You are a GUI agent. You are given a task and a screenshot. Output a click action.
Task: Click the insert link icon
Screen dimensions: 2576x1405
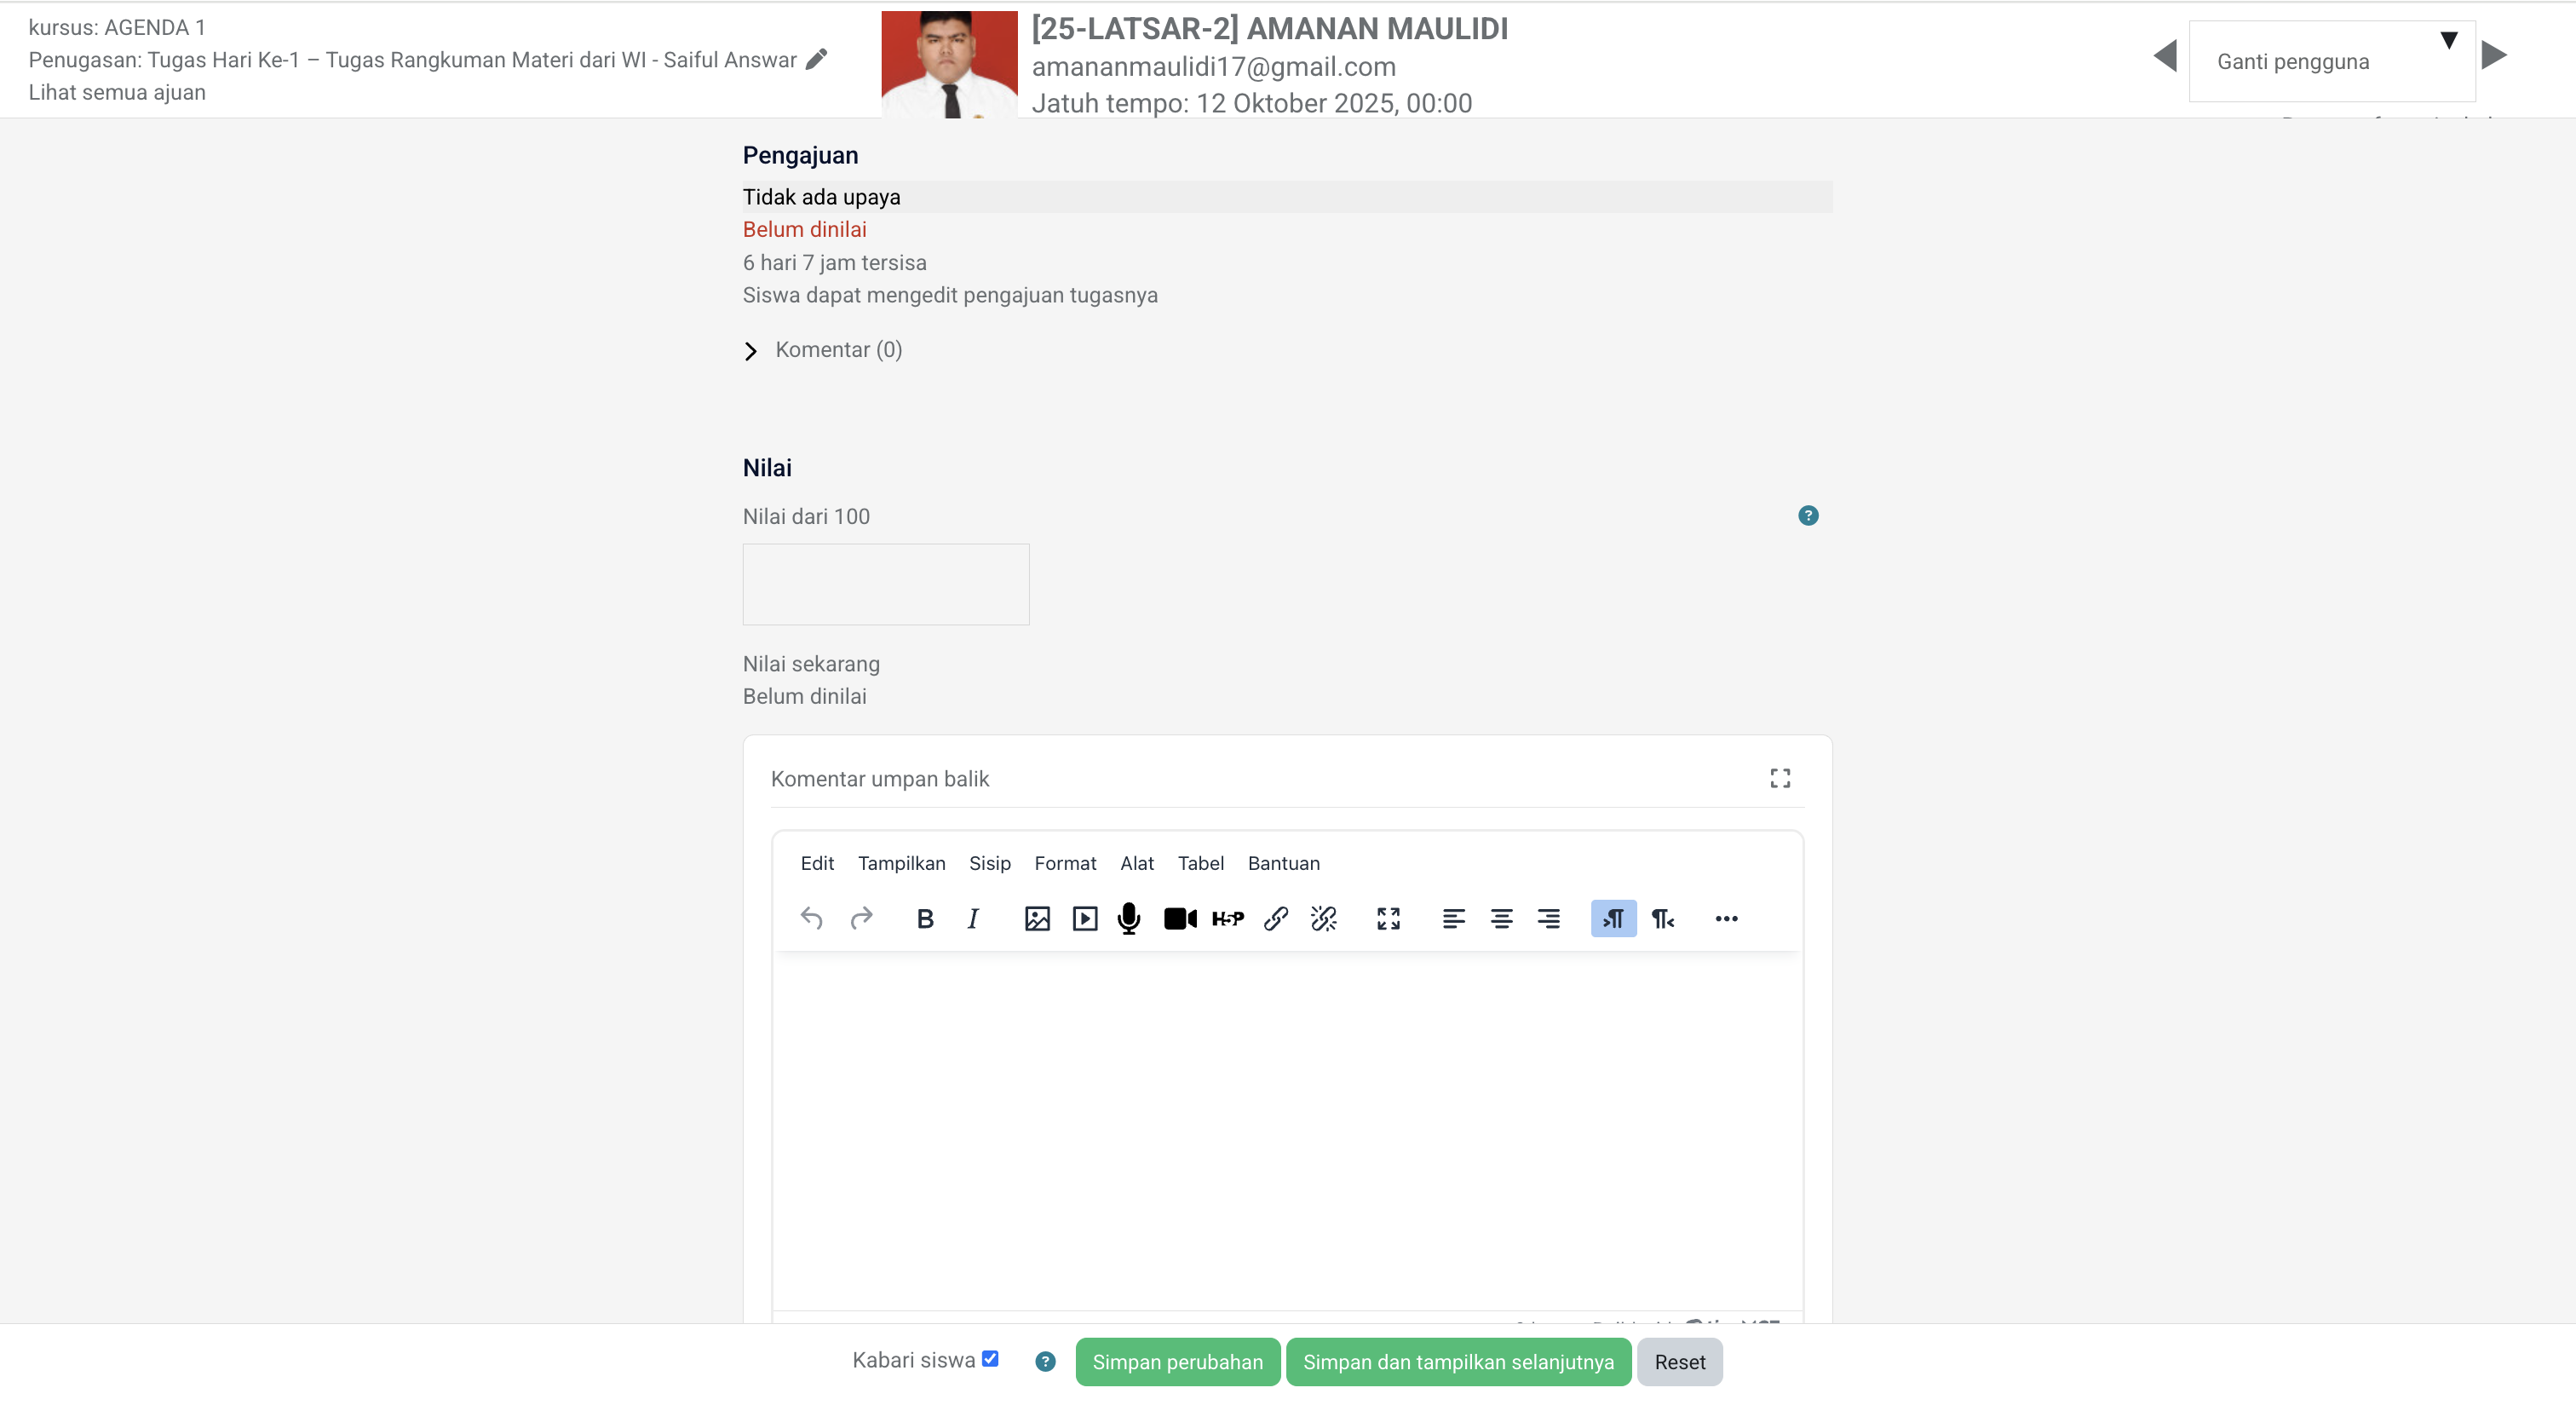tap(1275, 918)
